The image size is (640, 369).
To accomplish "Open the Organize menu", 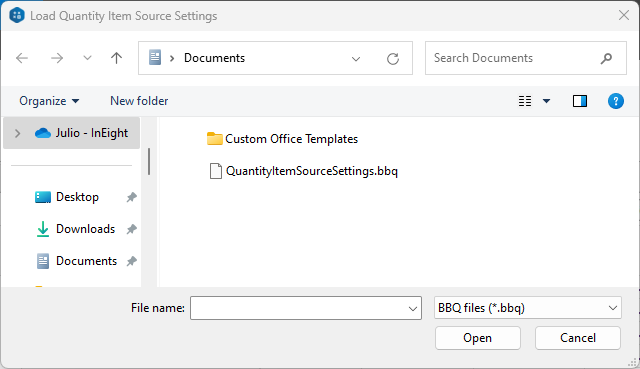I will coord(49,101).
